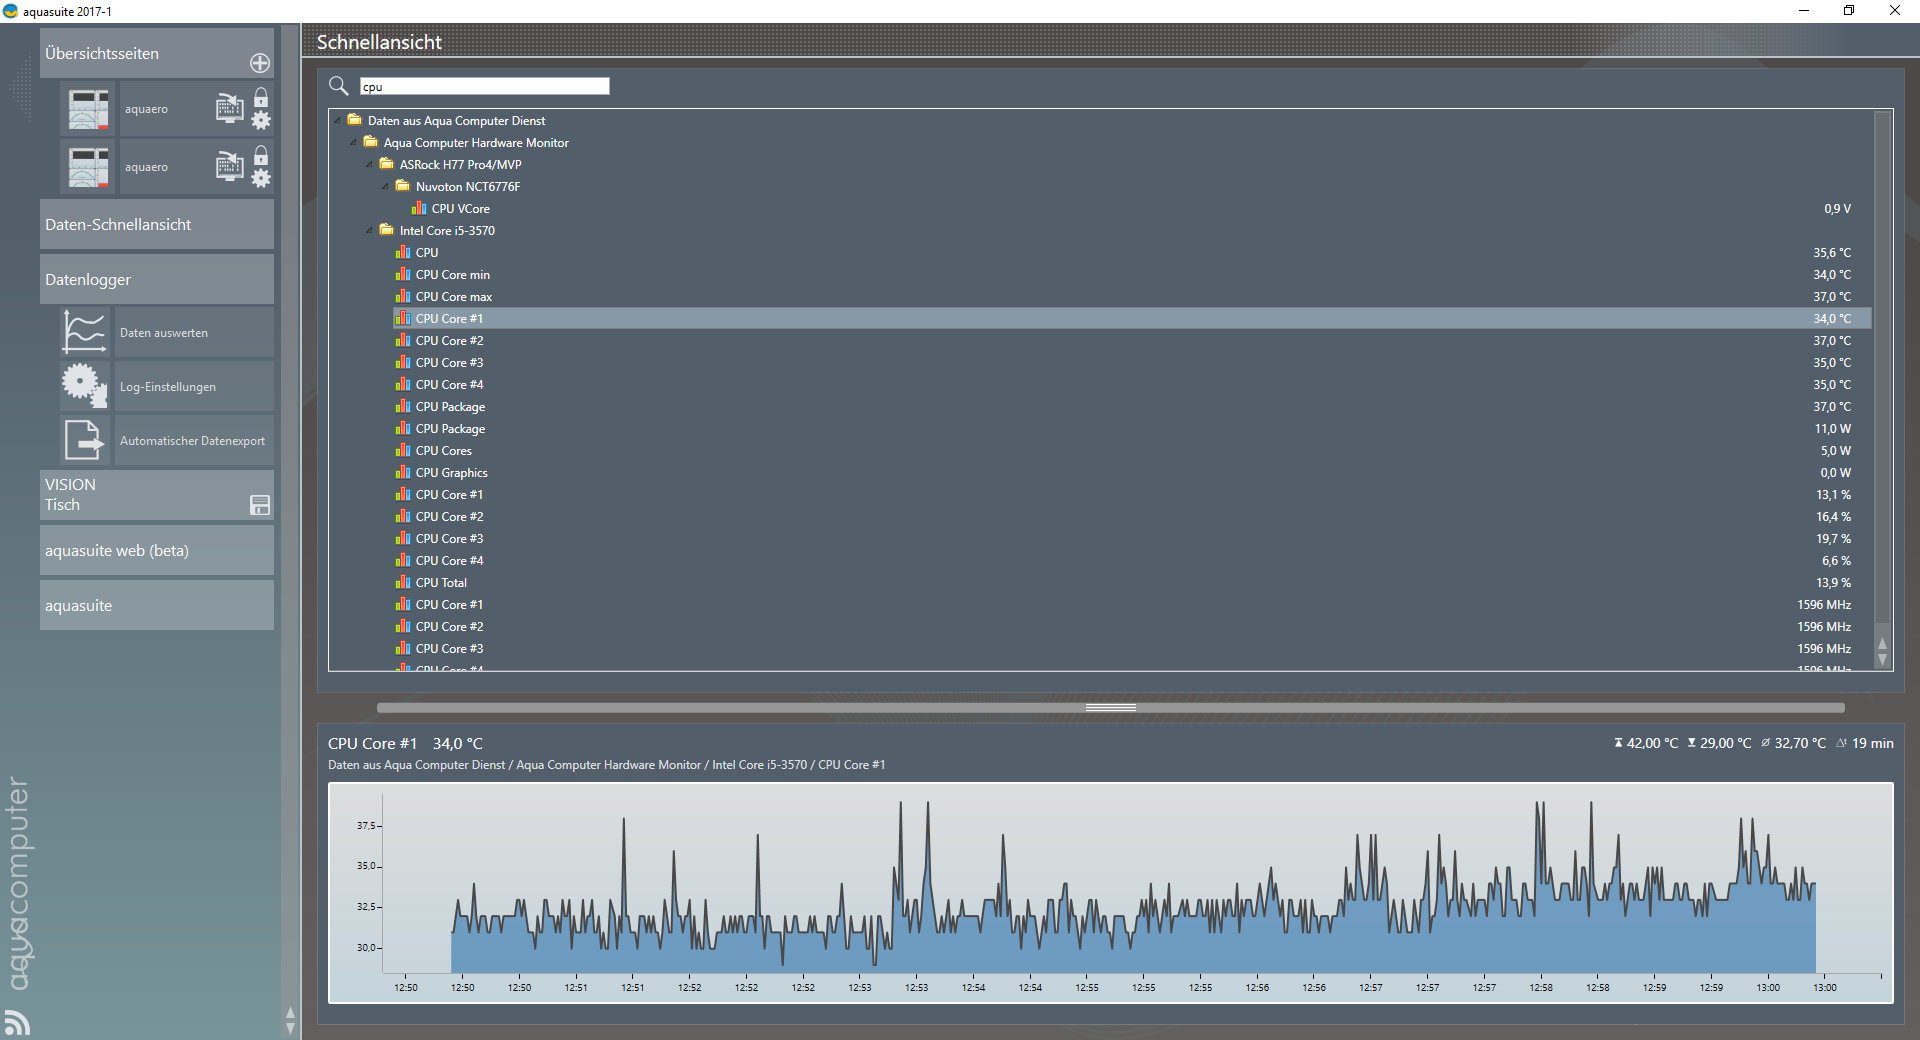The image size is (1920, 1040).
Task: Select the Daten auswerten entry
Action: coord(194,333)
